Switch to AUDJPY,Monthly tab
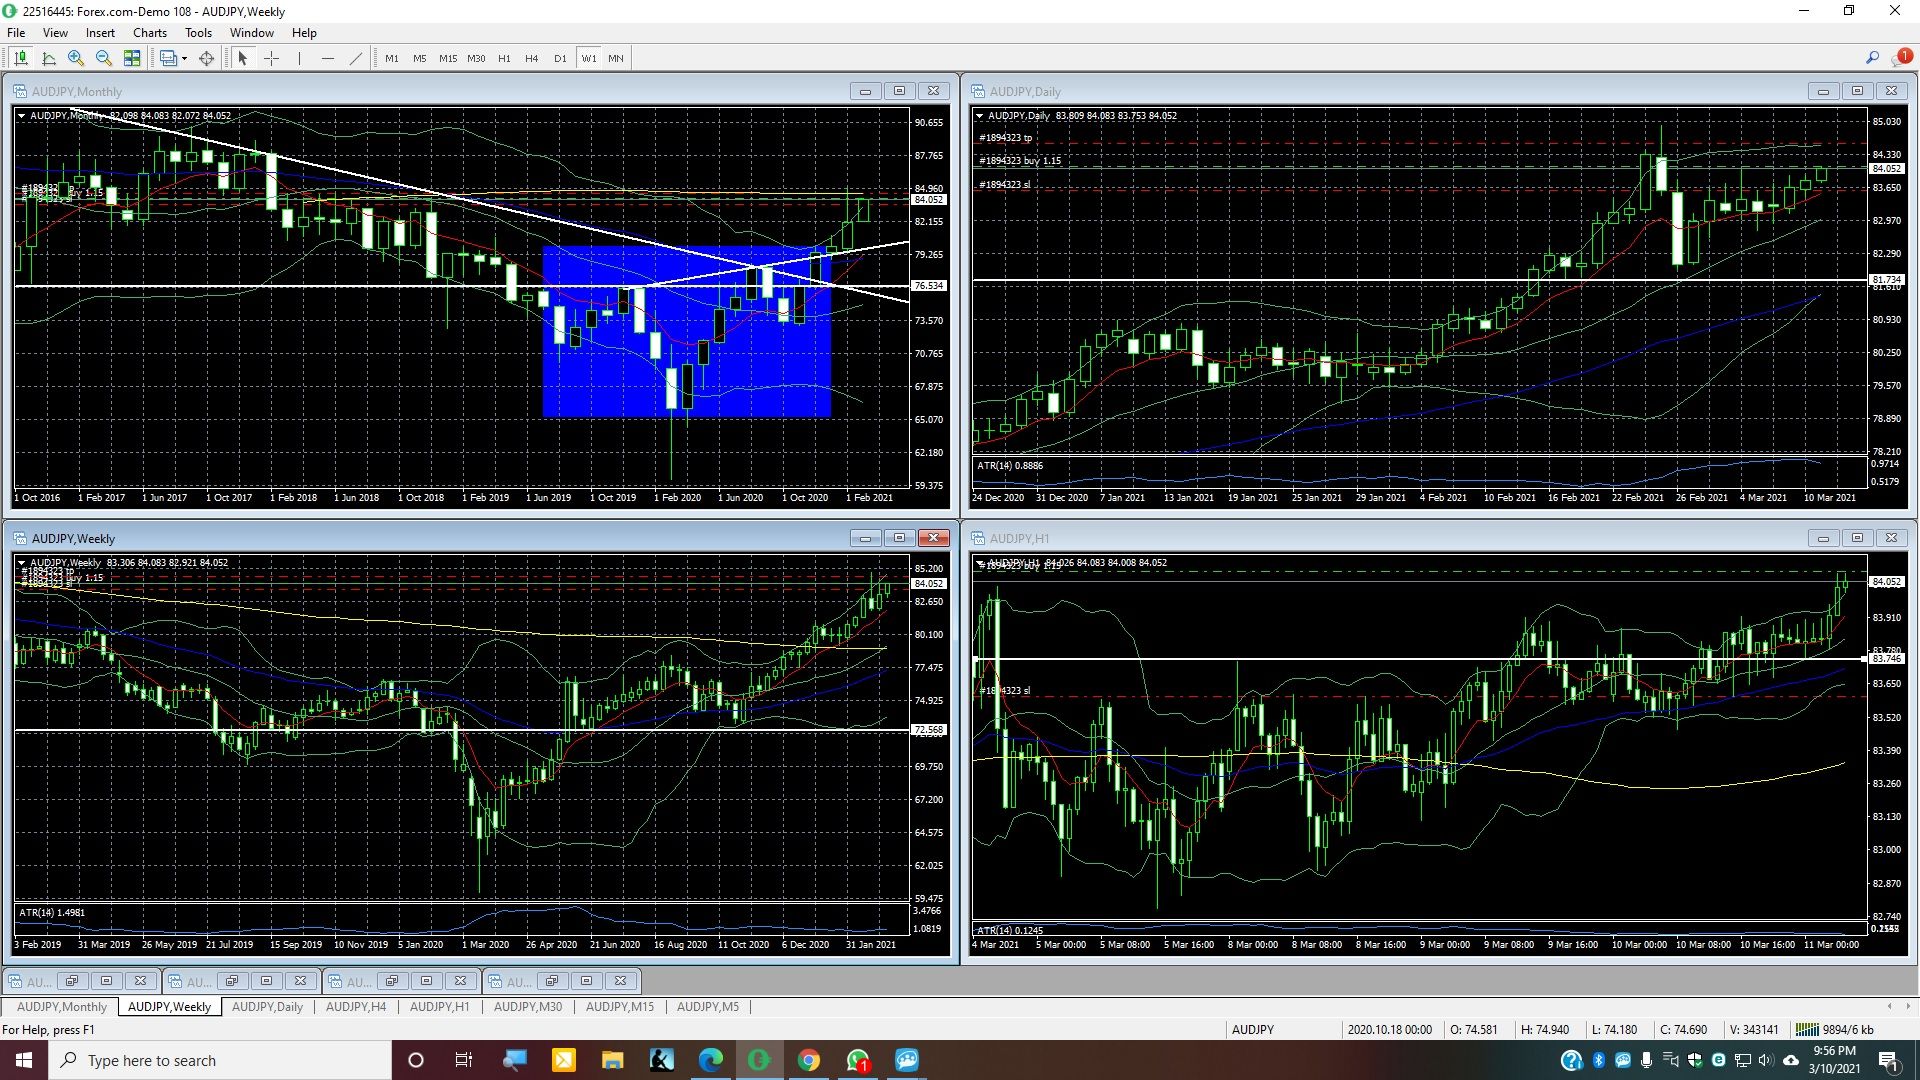Viewport: 1920px width, 1080px height. 62,1007
